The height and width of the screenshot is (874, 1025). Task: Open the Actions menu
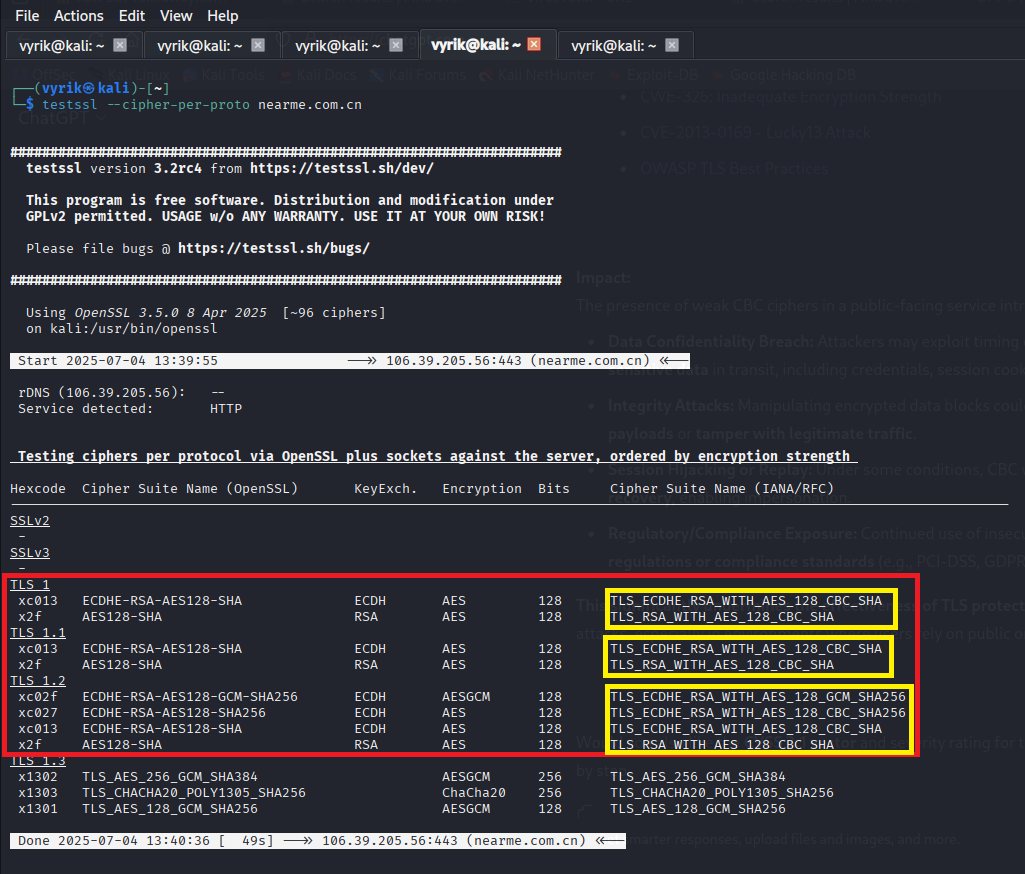tap(79, 16)
